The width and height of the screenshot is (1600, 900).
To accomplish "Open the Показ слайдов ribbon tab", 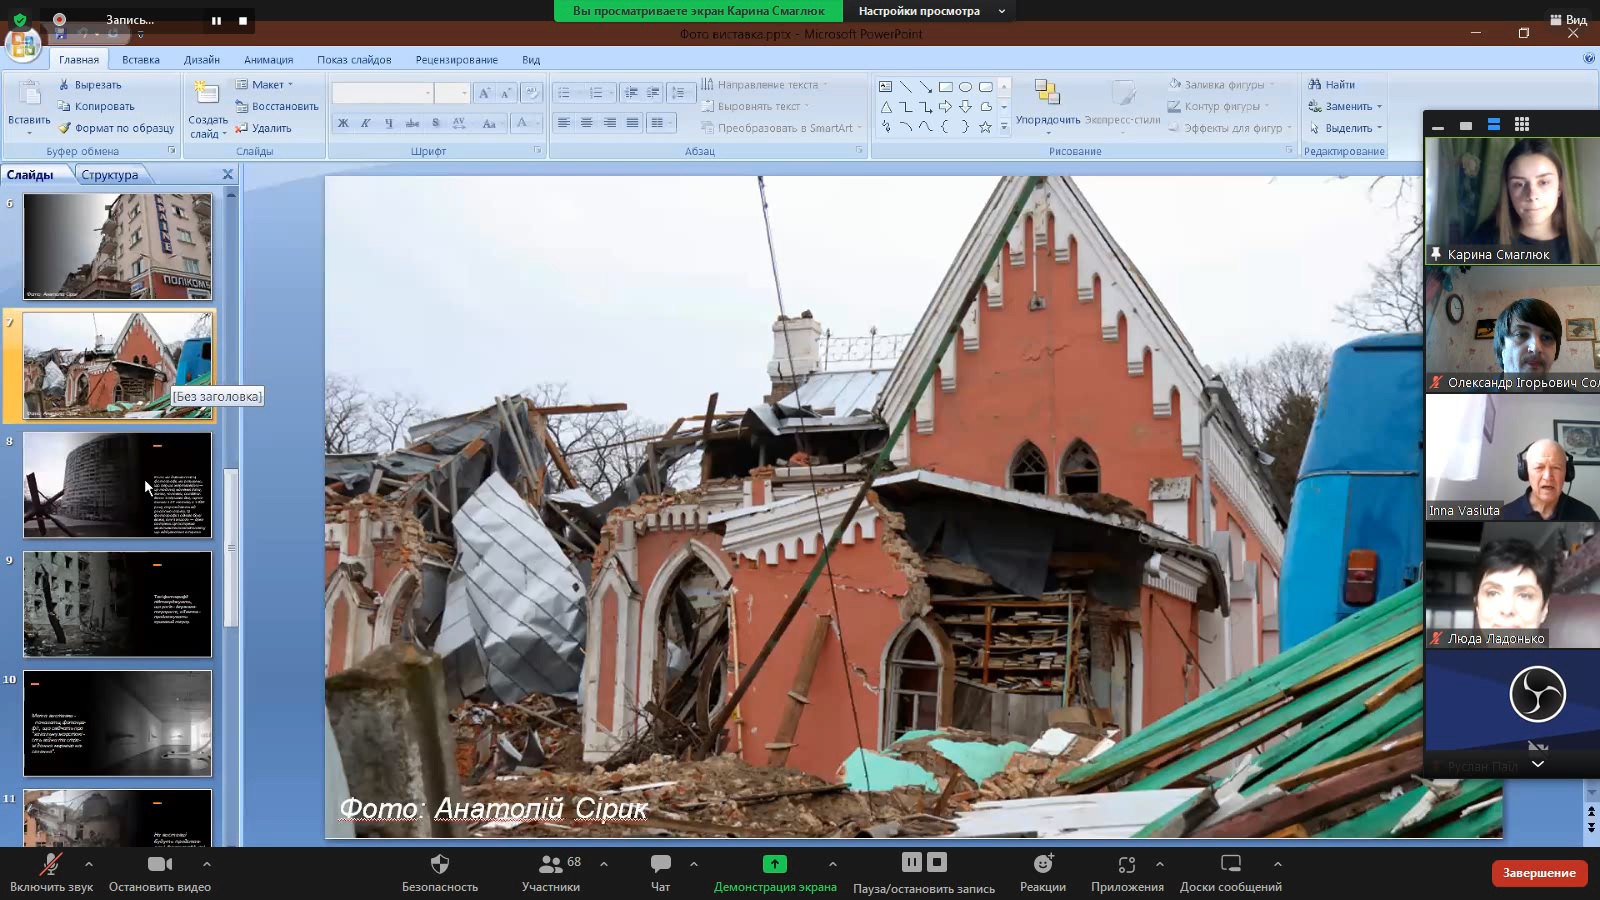I will (x=354, y=59).
